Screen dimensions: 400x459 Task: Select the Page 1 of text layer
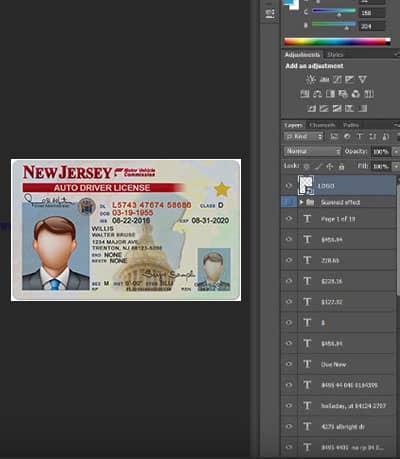point(339,219)
